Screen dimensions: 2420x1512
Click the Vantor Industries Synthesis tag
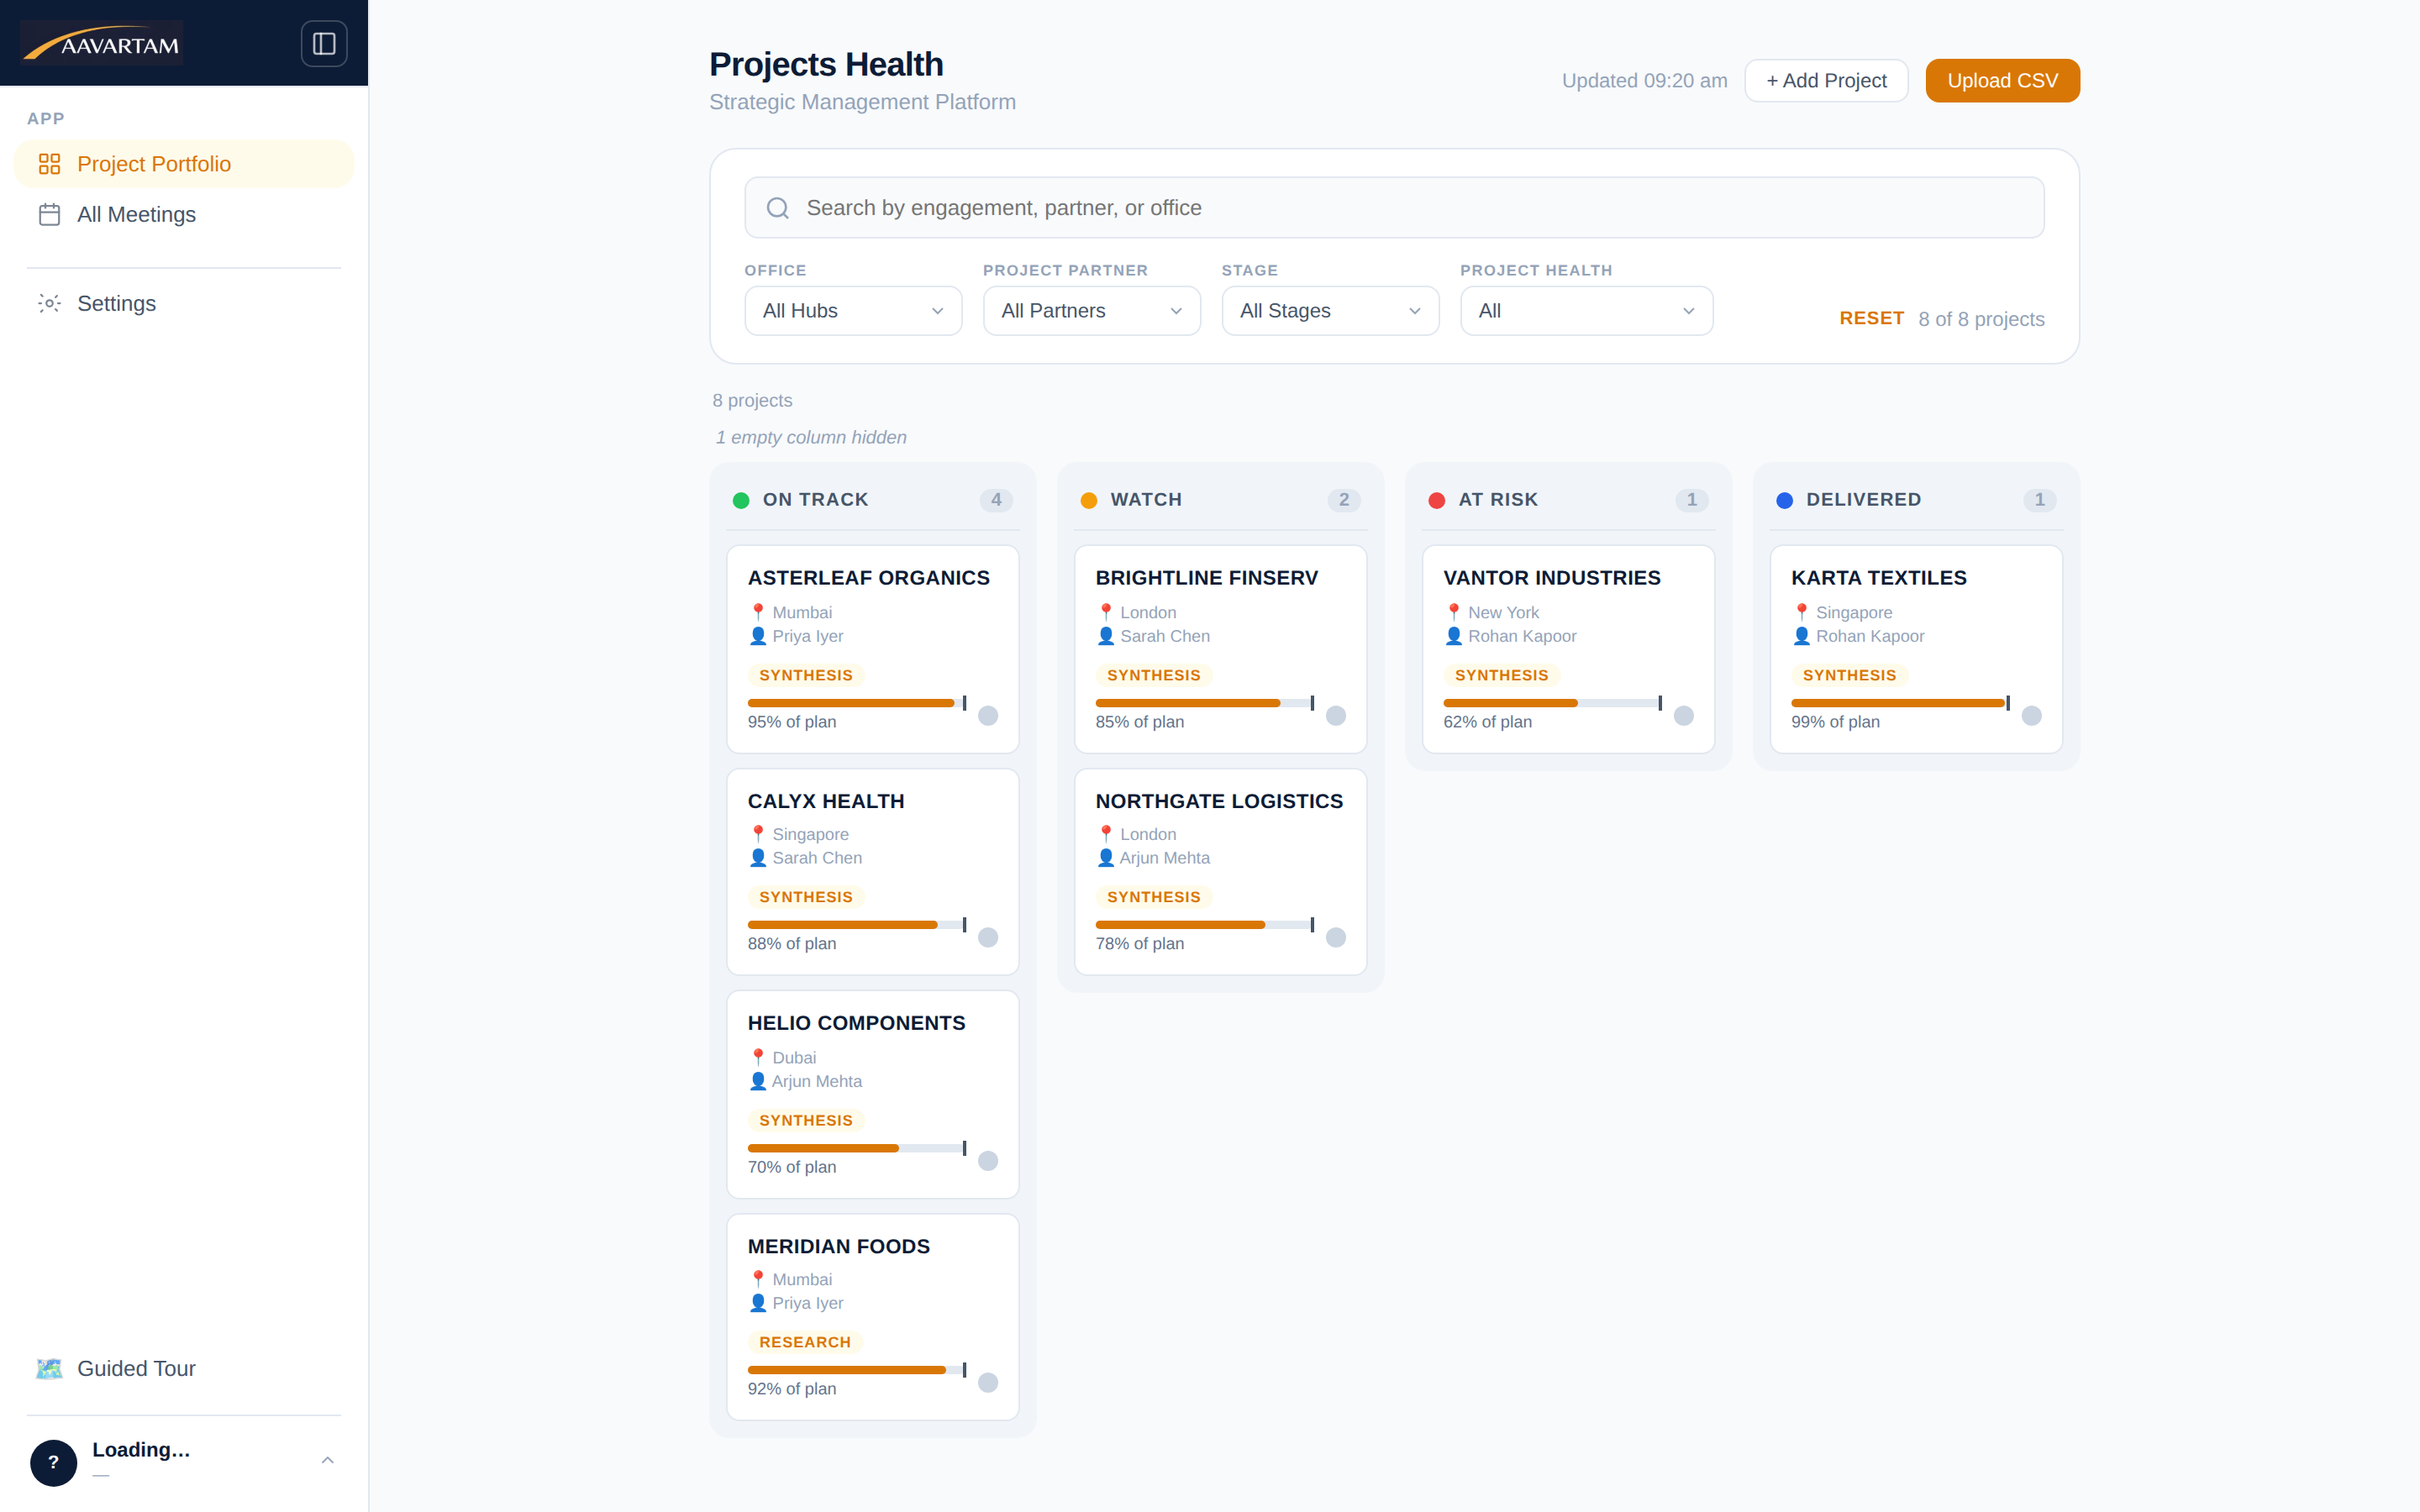pyautogui.click(x=1501, y=675)
